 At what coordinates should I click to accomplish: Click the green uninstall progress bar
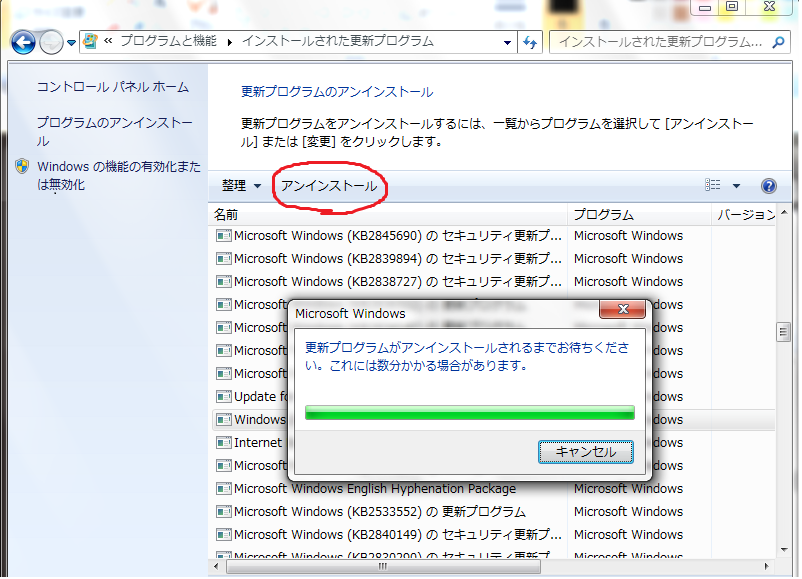pyautogui.click(x=470, y=412)
